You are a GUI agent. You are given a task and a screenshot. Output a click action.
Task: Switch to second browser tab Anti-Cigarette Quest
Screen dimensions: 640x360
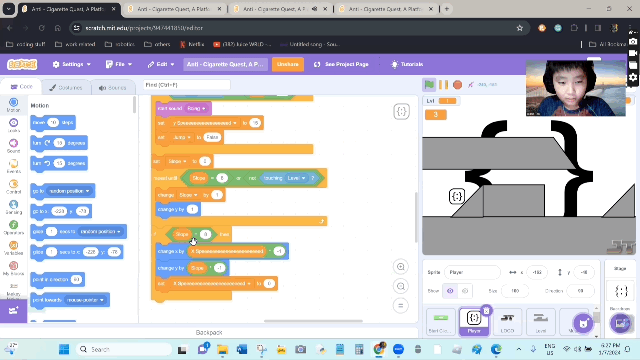click(x=174, y=9)
